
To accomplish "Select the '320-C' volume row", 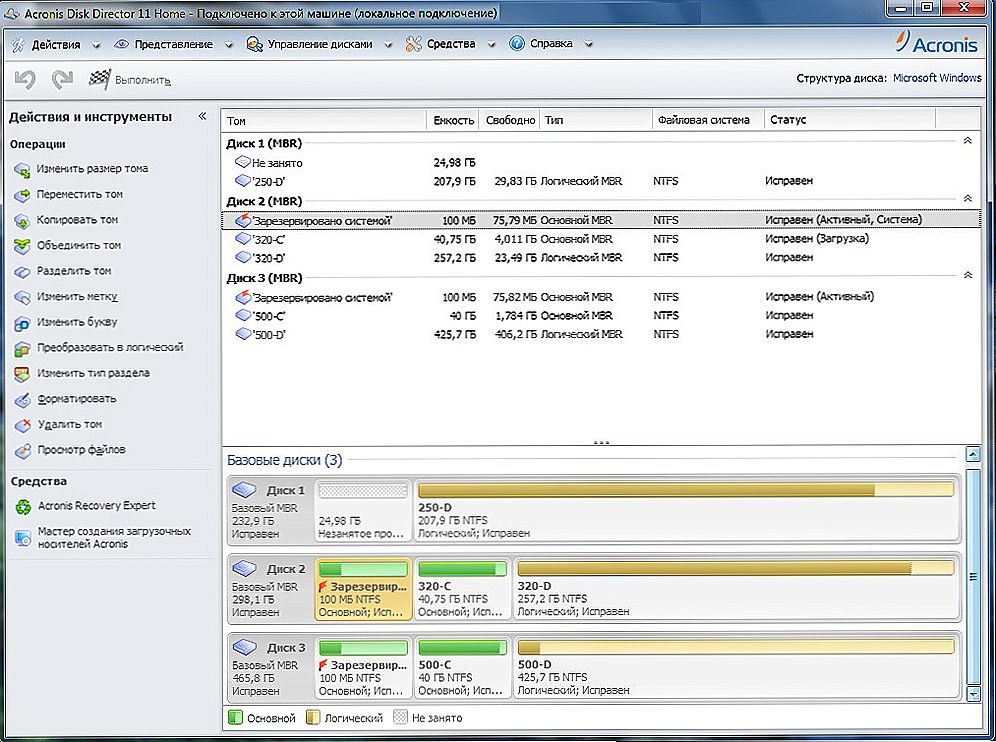I will (600, 239).
